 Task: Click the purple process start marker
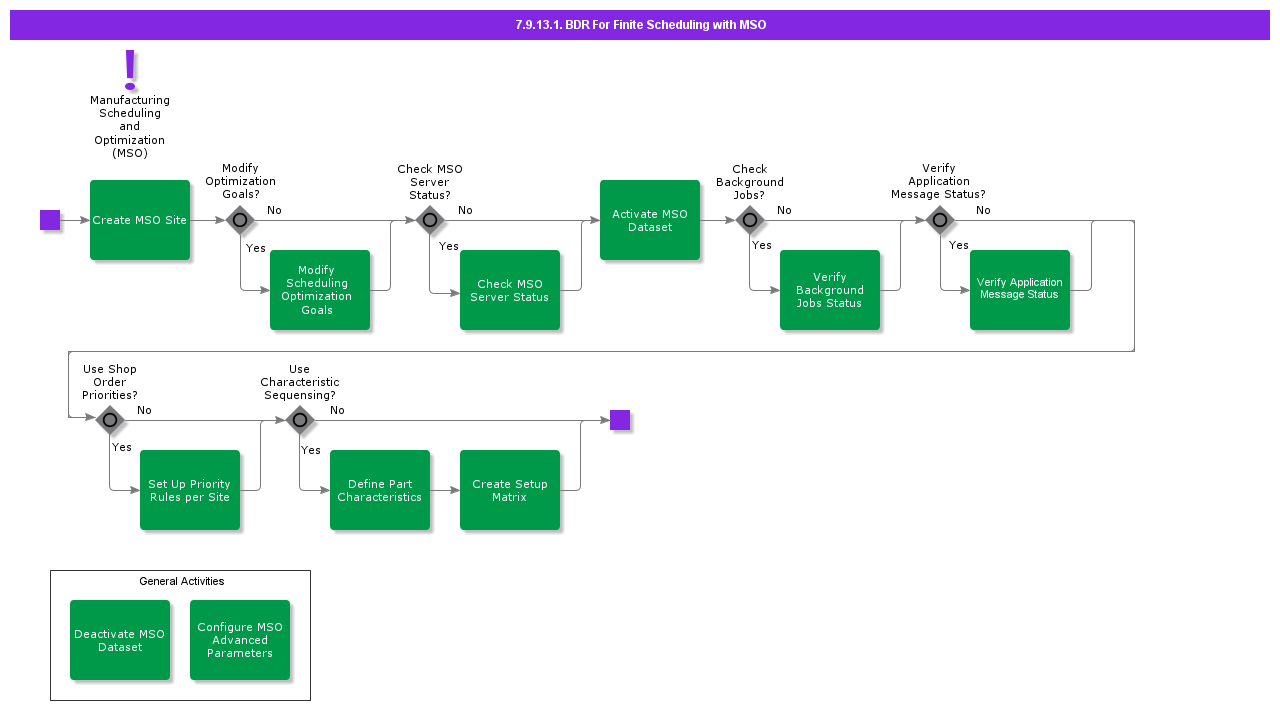coord(50,220)
